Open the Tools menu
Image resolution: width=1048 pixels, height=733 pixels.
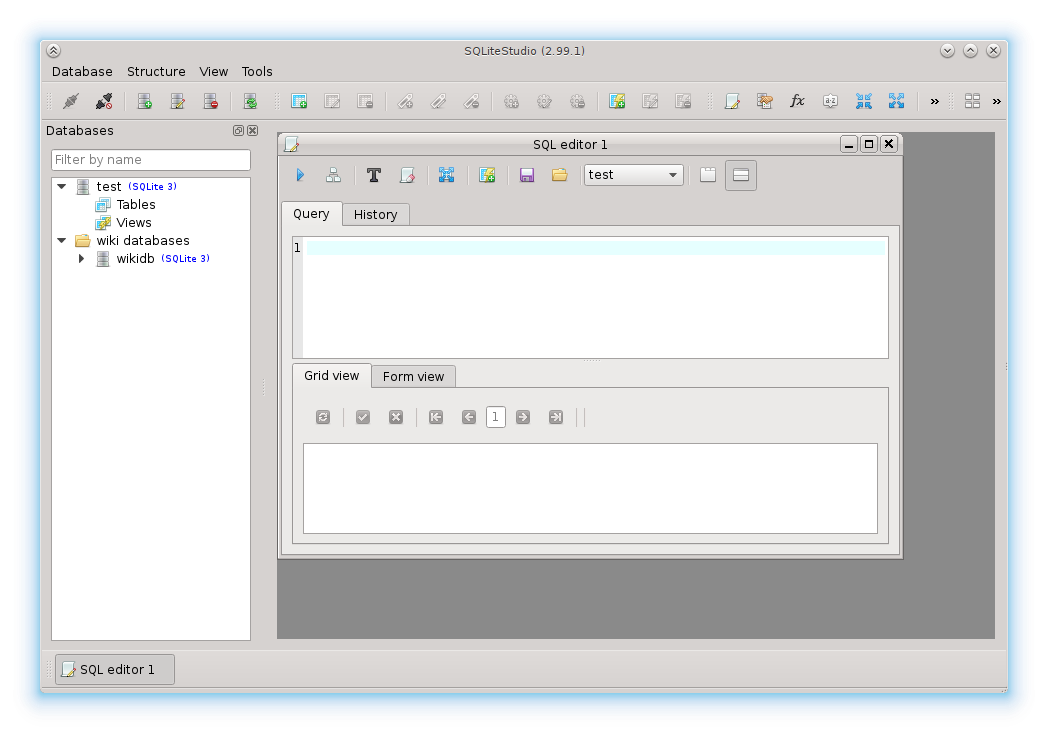[257, 71]
